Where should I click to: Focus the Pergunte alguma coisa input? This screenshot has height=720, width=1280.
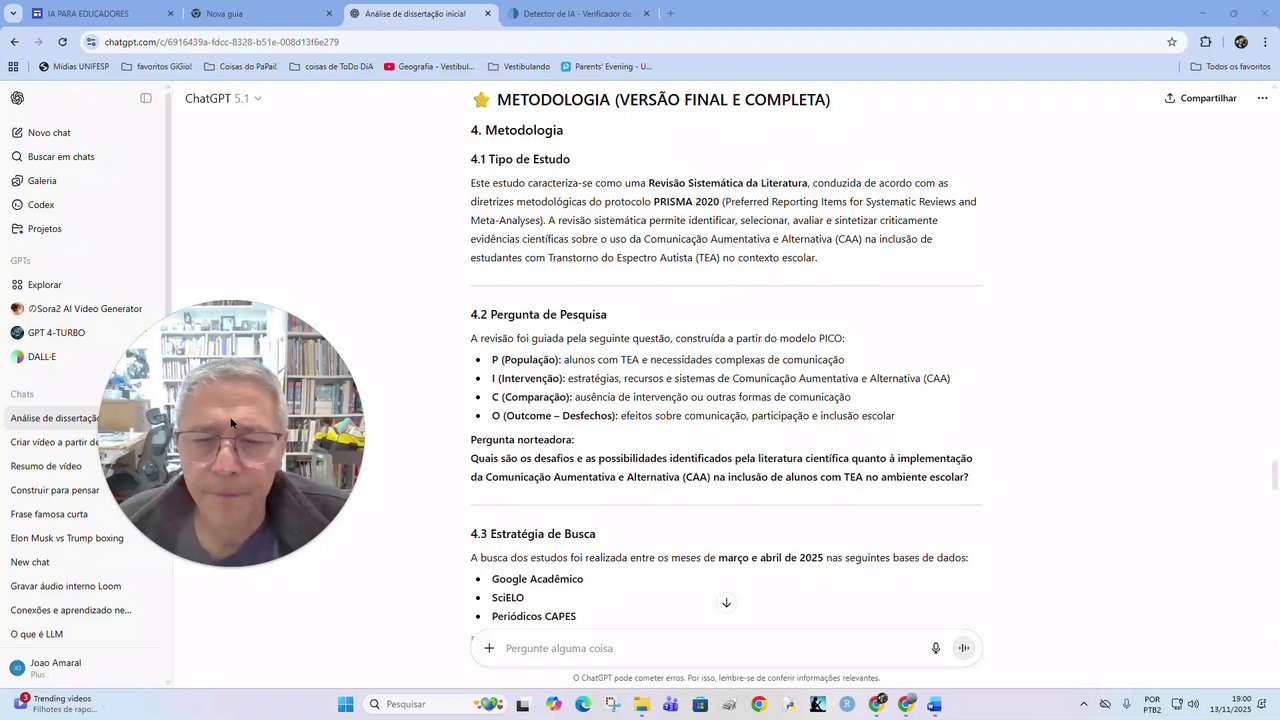(710, 648)
